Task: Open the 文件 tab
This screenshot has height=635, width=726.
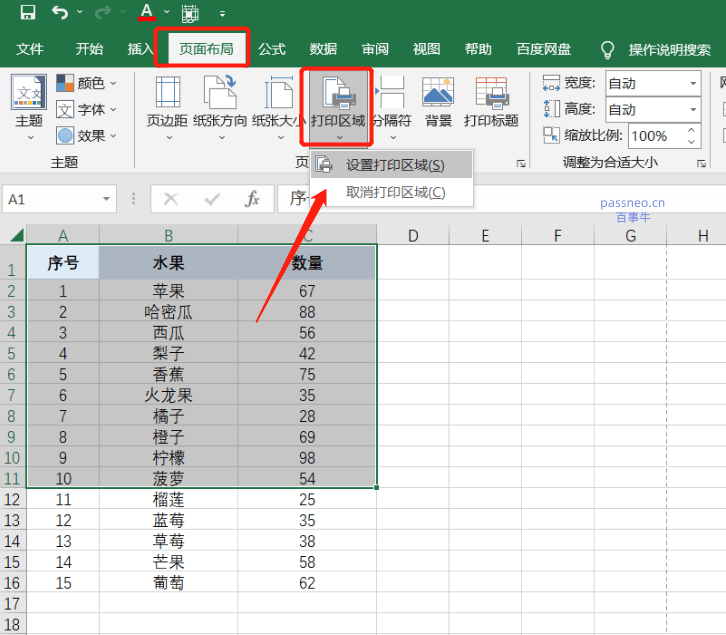Action: tap(30, 49)
